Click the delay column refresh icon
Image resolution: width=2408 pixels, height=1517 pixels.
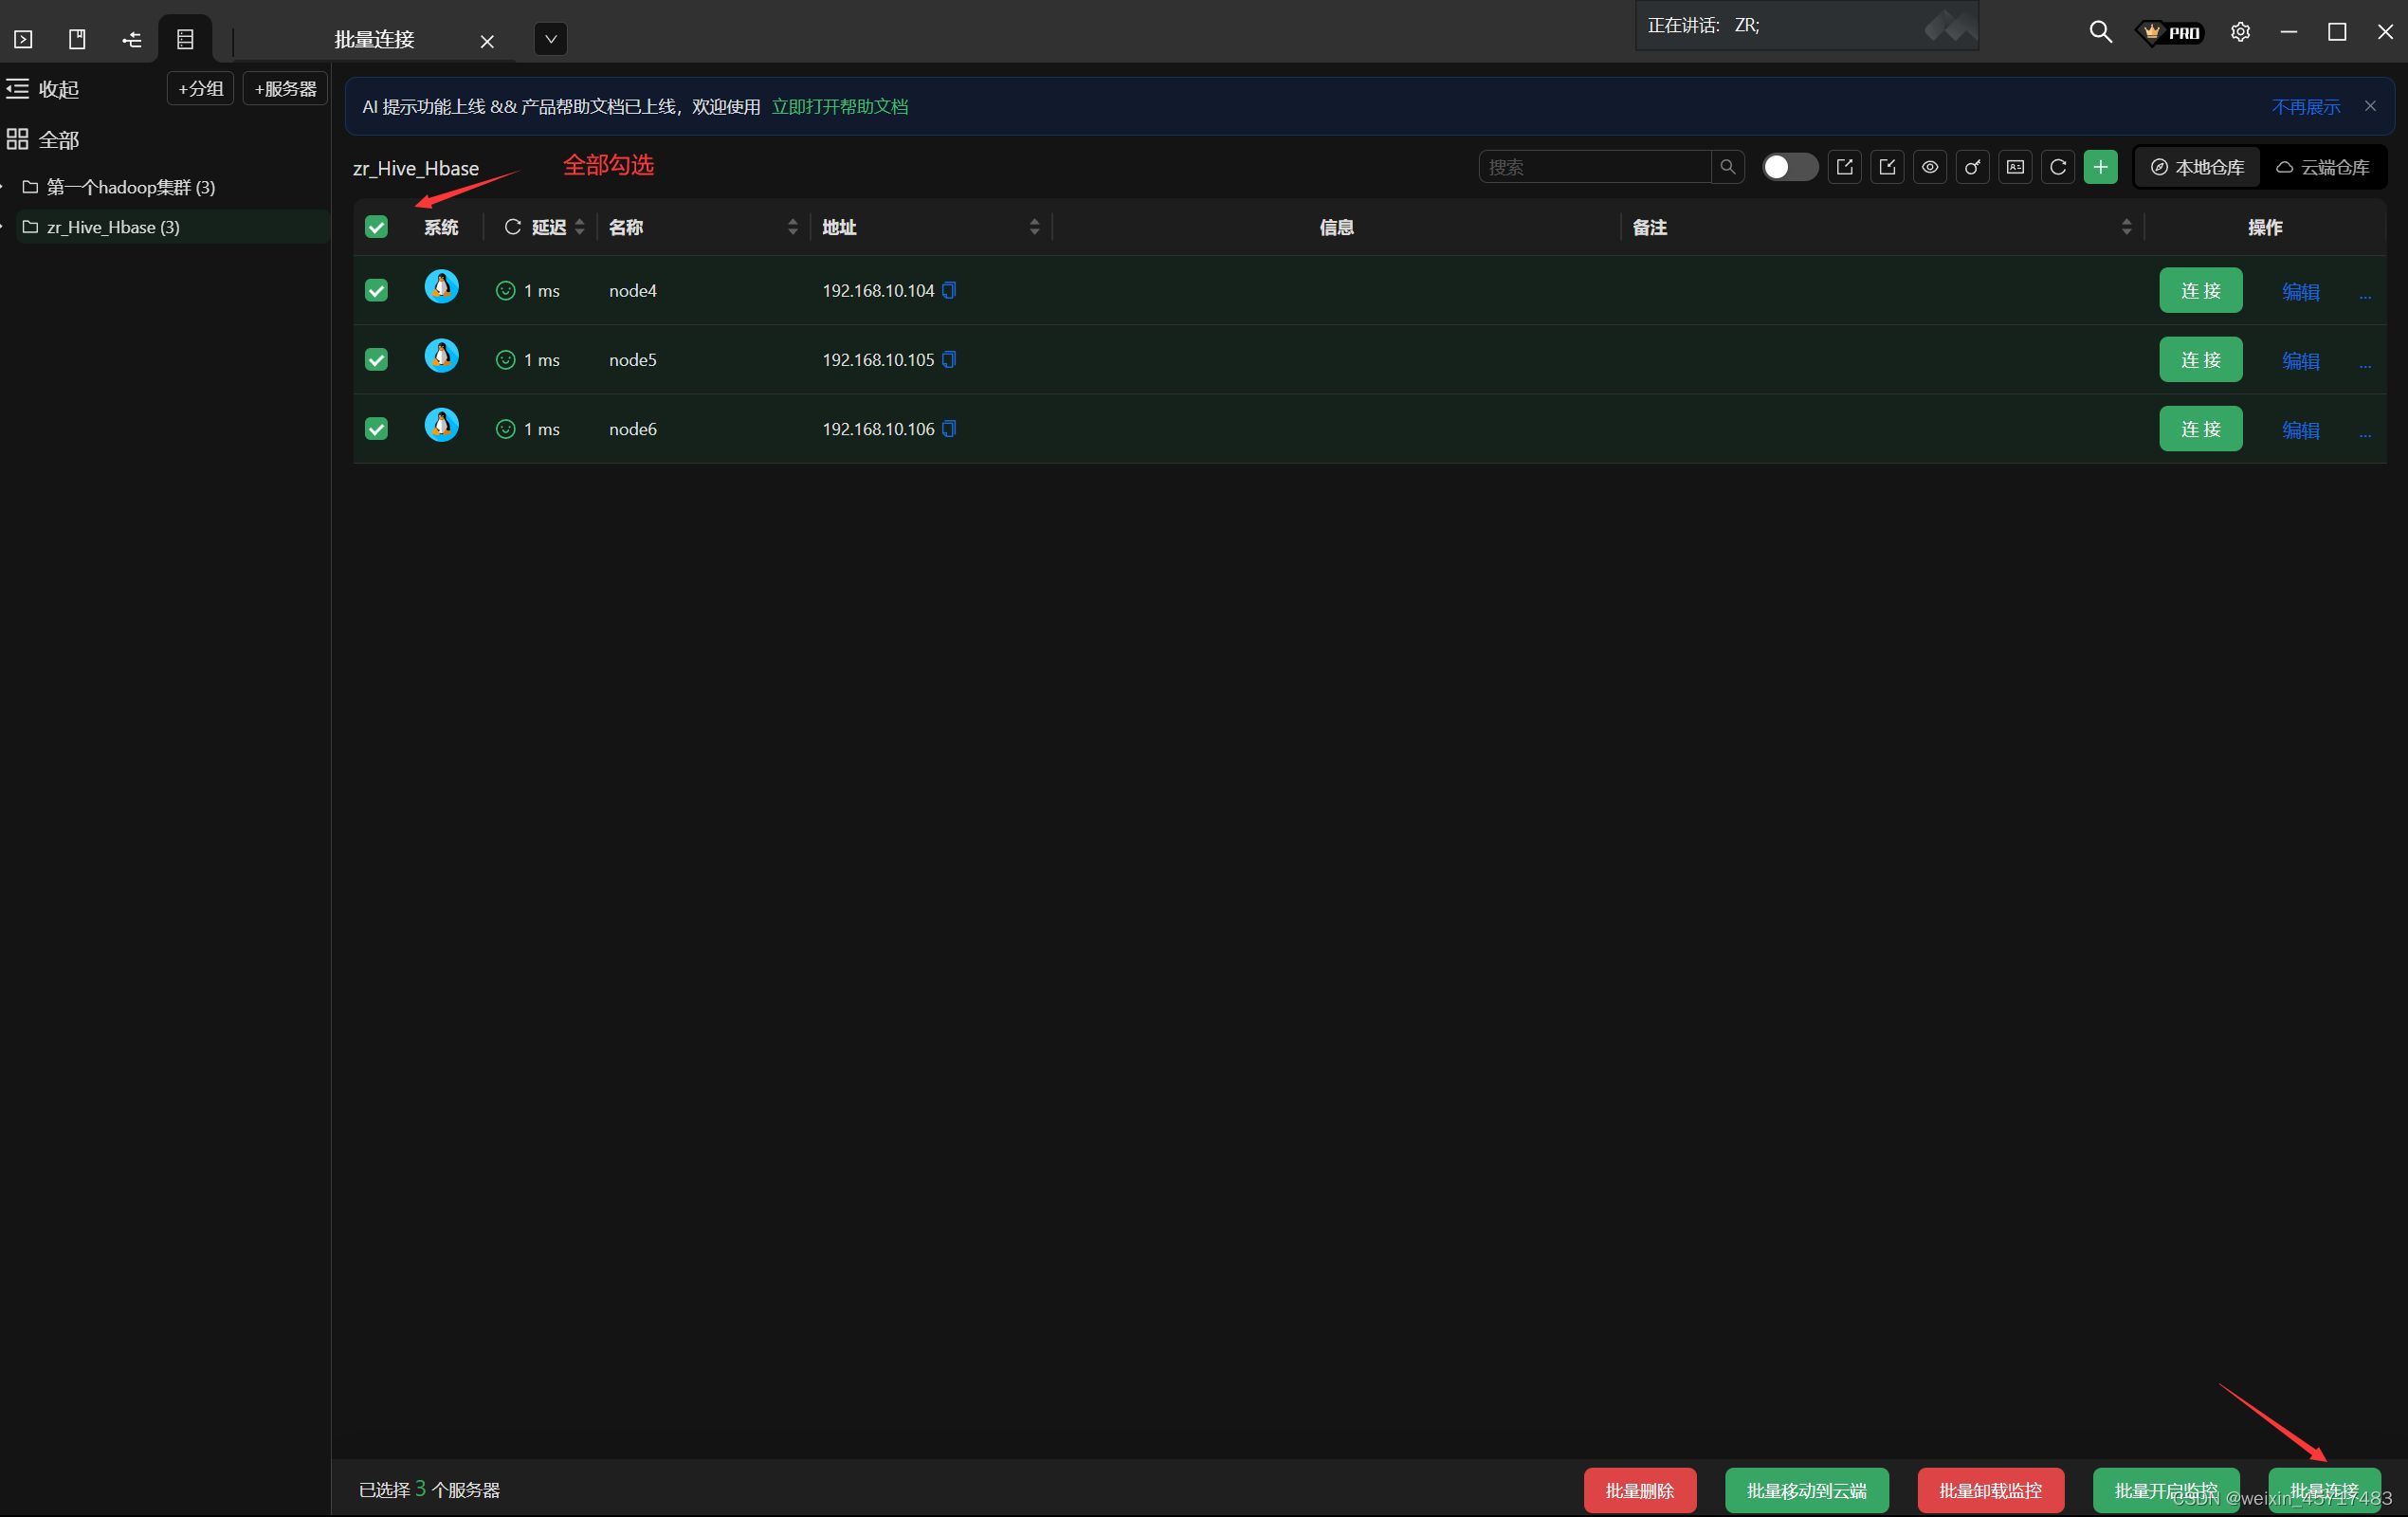(x=513, y=227)
